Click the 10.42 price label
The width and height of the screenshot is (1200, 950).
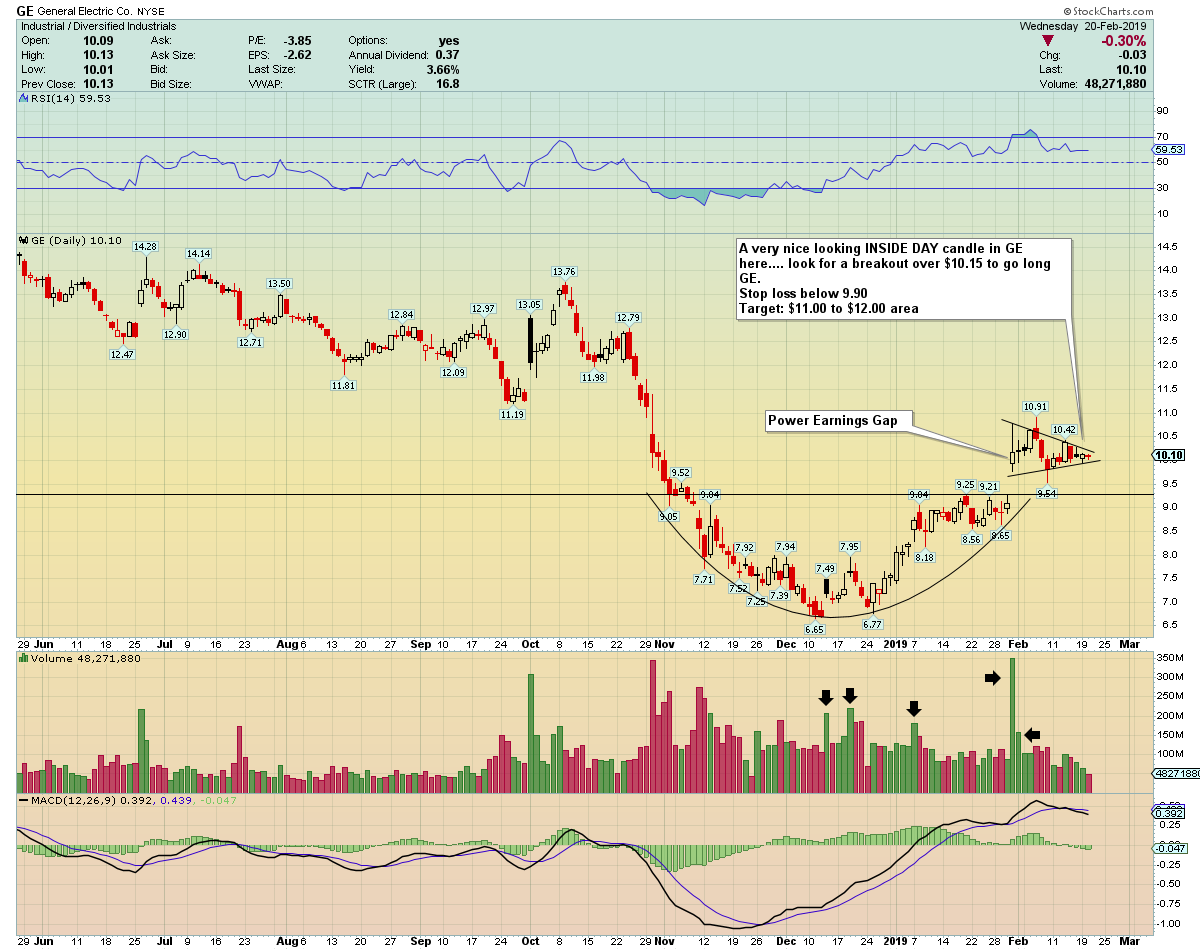click(x=1064, y=429)
